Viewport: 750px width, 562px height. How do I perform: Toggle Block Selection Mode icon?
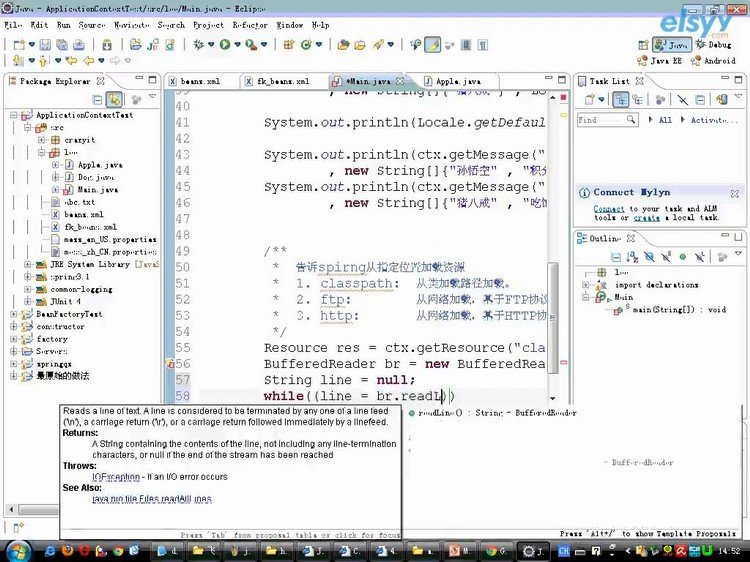point(466,45)
